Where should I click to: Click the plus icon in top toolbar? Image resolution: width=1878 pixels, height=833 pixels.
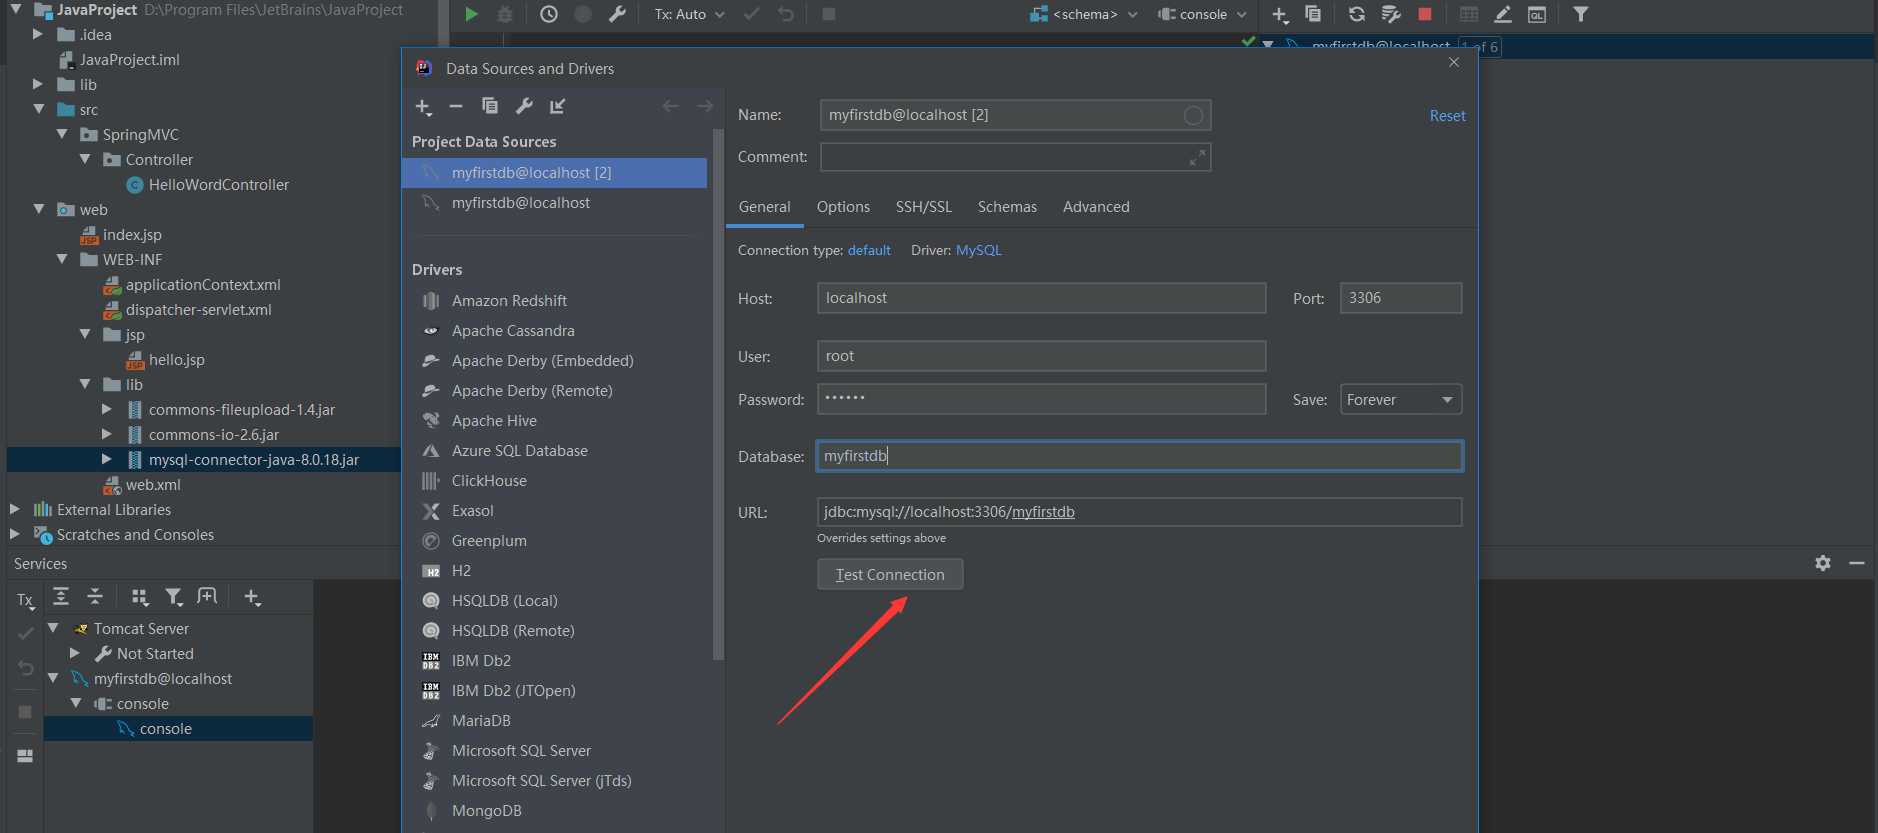tap(1280, 14)
